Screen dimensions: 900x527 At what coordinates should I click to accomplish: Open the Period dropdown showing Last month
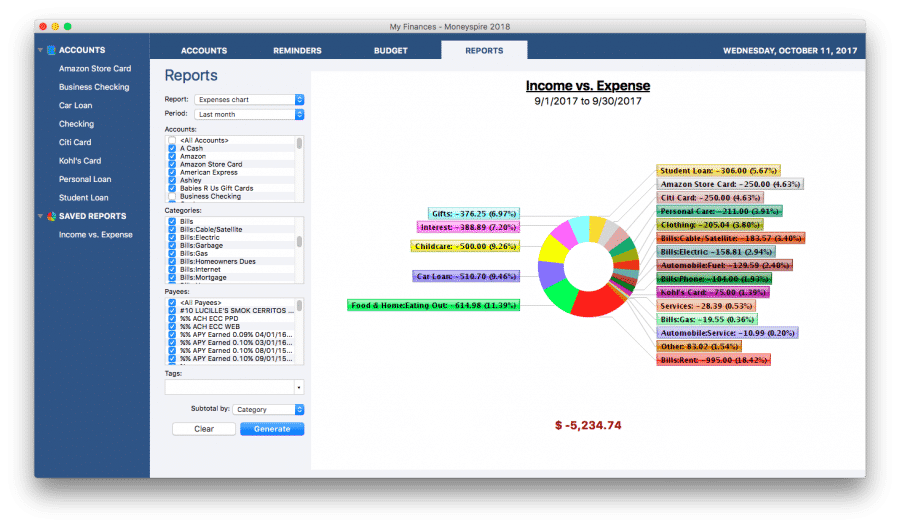point(249,114)
